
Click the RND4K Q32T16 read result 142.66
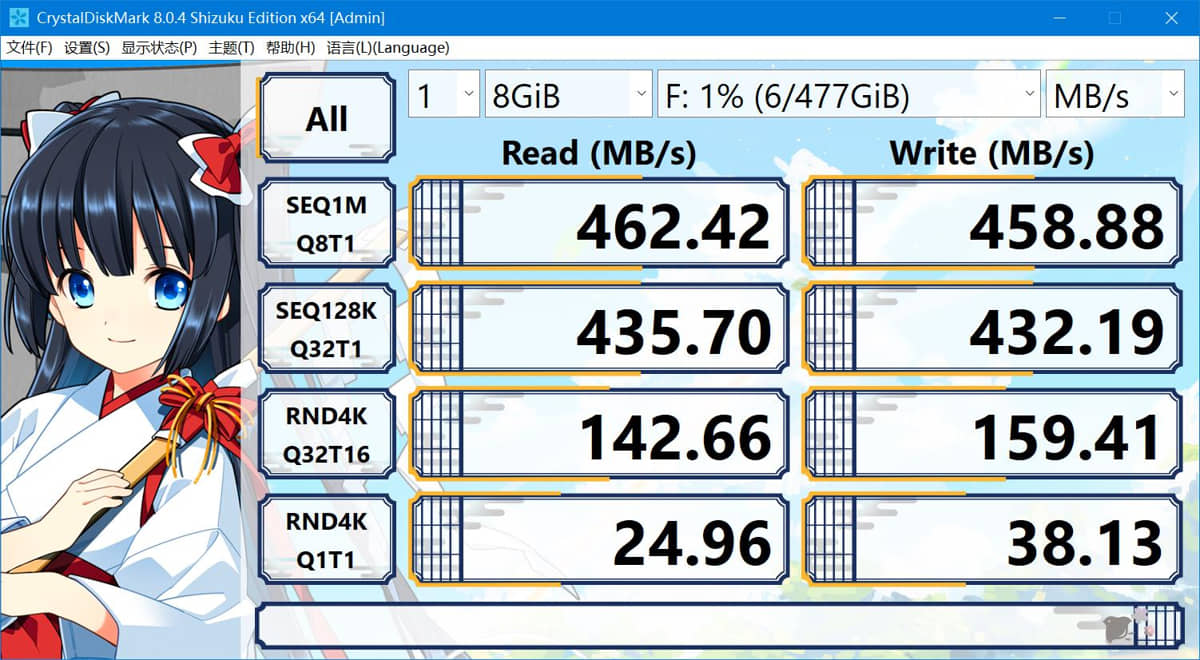[x=599, y=435]
